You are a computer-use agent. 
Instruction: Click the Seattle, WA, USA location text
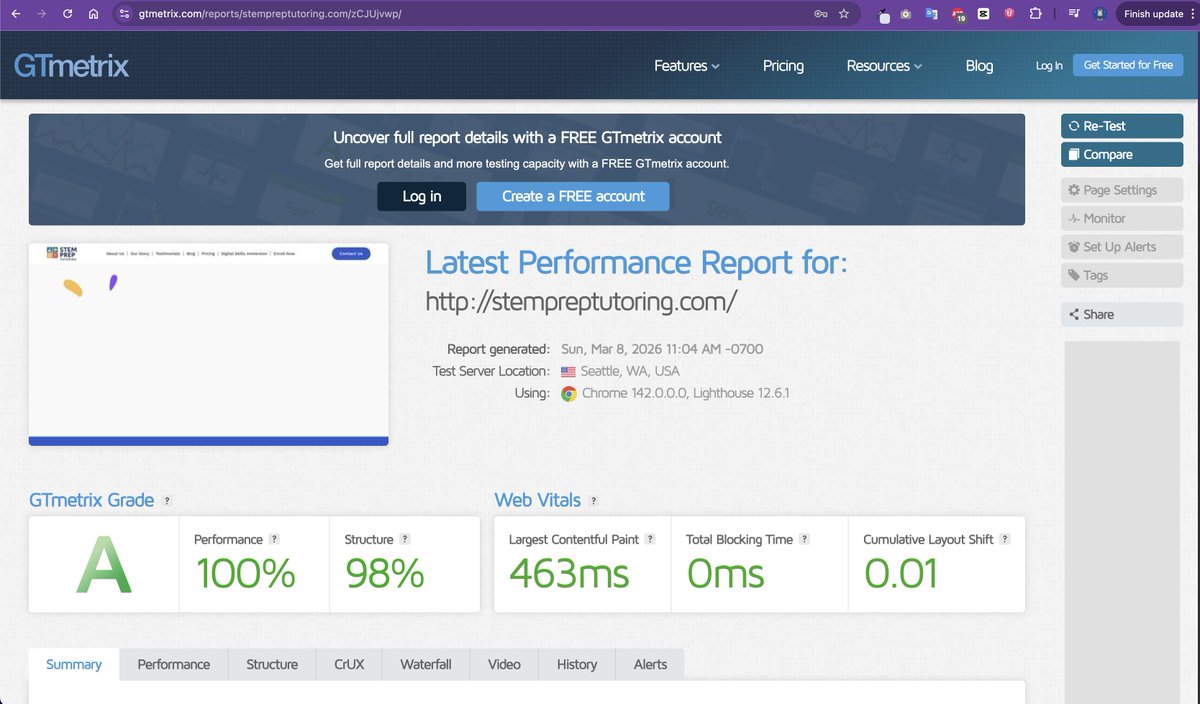pos(630,371)
